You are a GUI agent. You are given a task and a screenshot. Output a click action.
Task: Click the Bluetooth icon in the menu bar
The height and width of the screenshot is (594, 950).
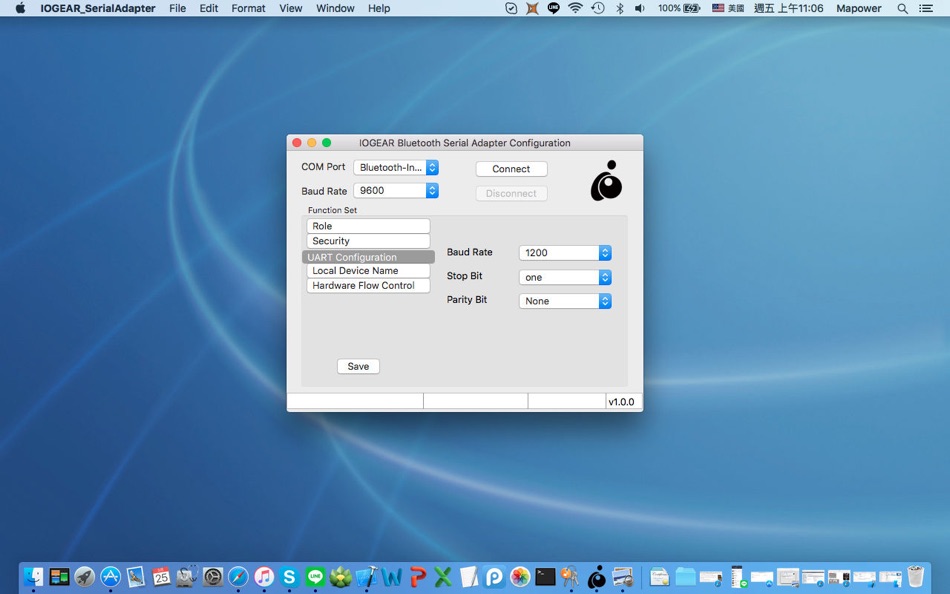click(x=619, y=8)
